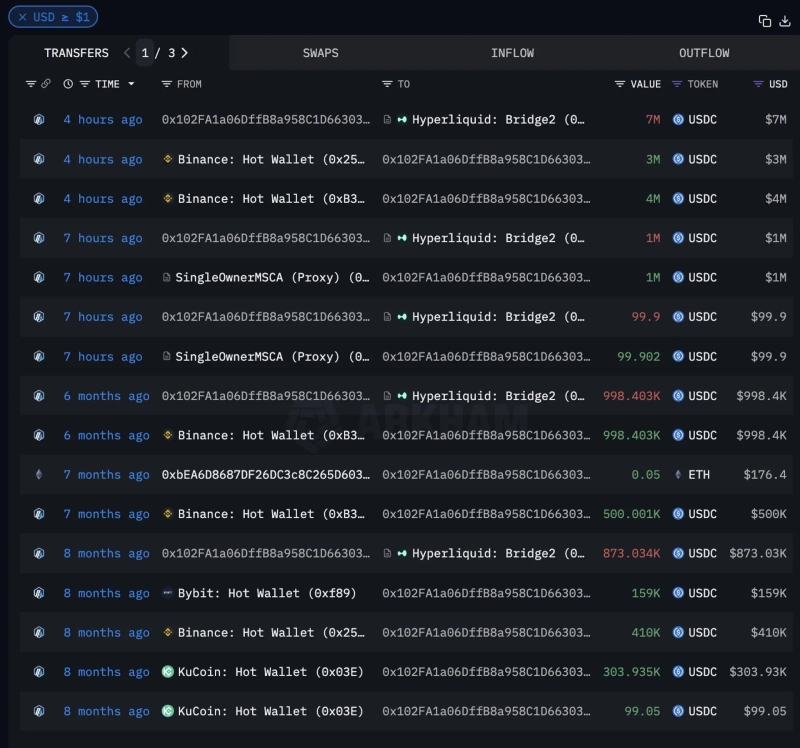Select the OUTFLOW tab

704,53
